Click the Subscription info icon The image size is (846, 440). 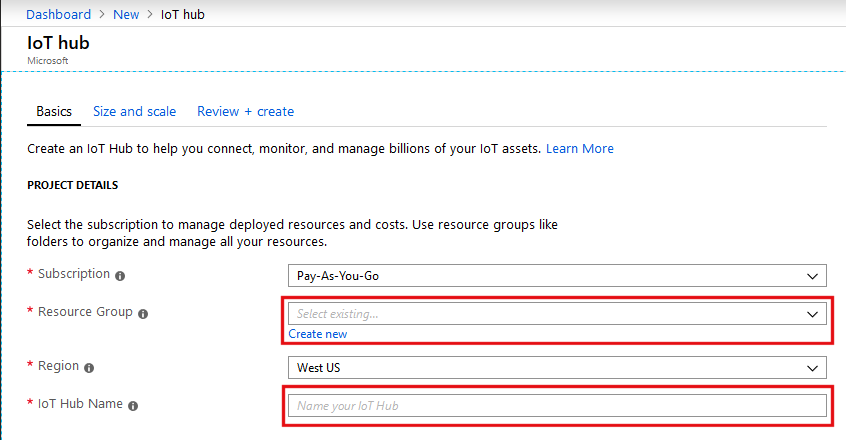[120, 275]
